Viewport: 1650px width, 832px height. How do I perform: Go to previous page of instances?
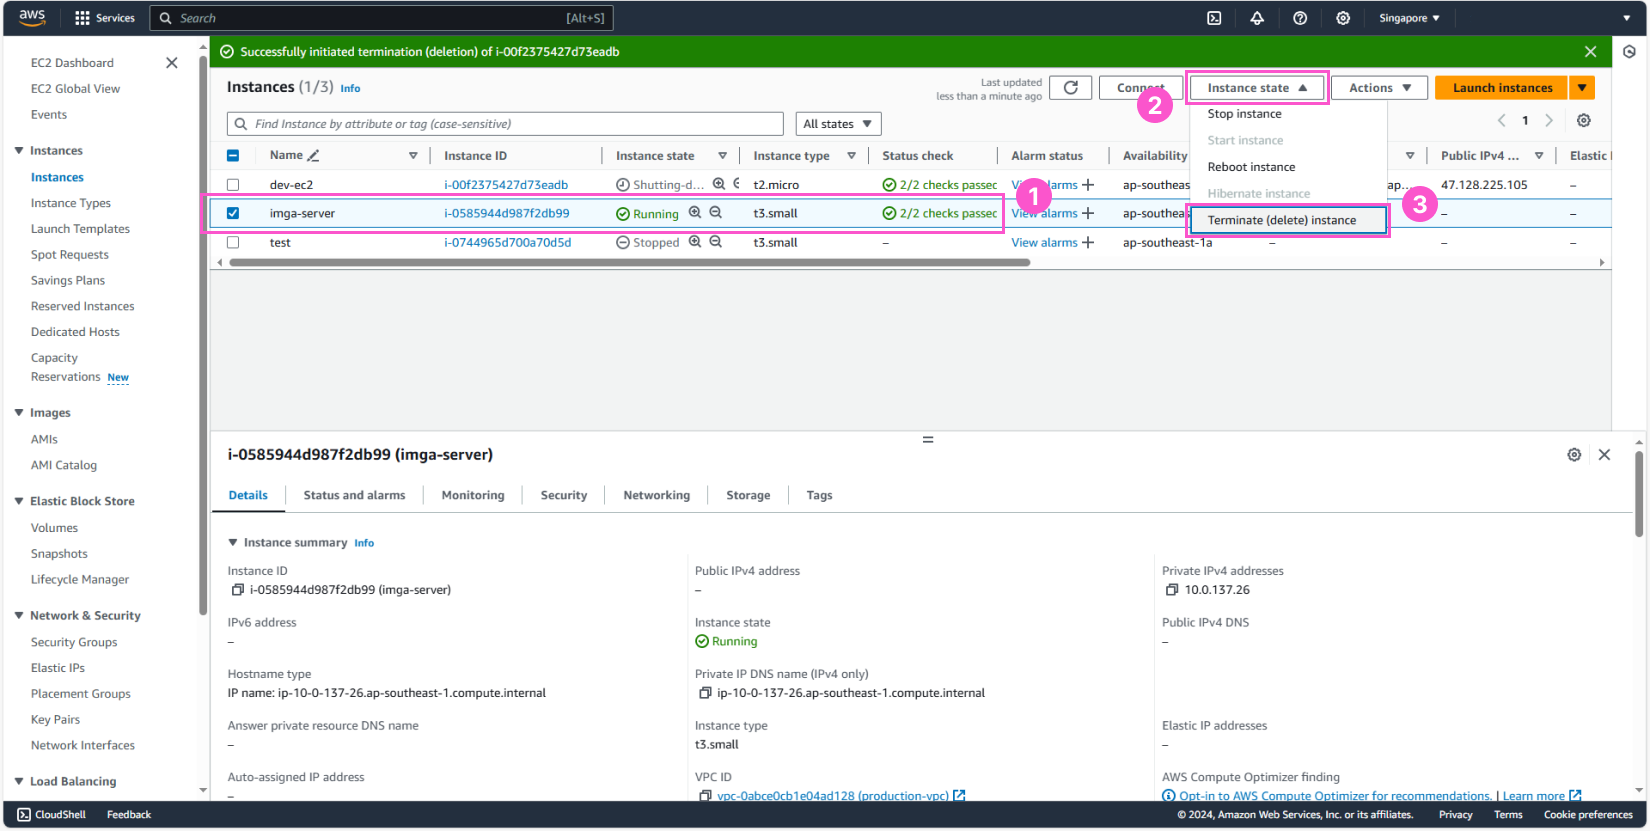(1501, 120)
